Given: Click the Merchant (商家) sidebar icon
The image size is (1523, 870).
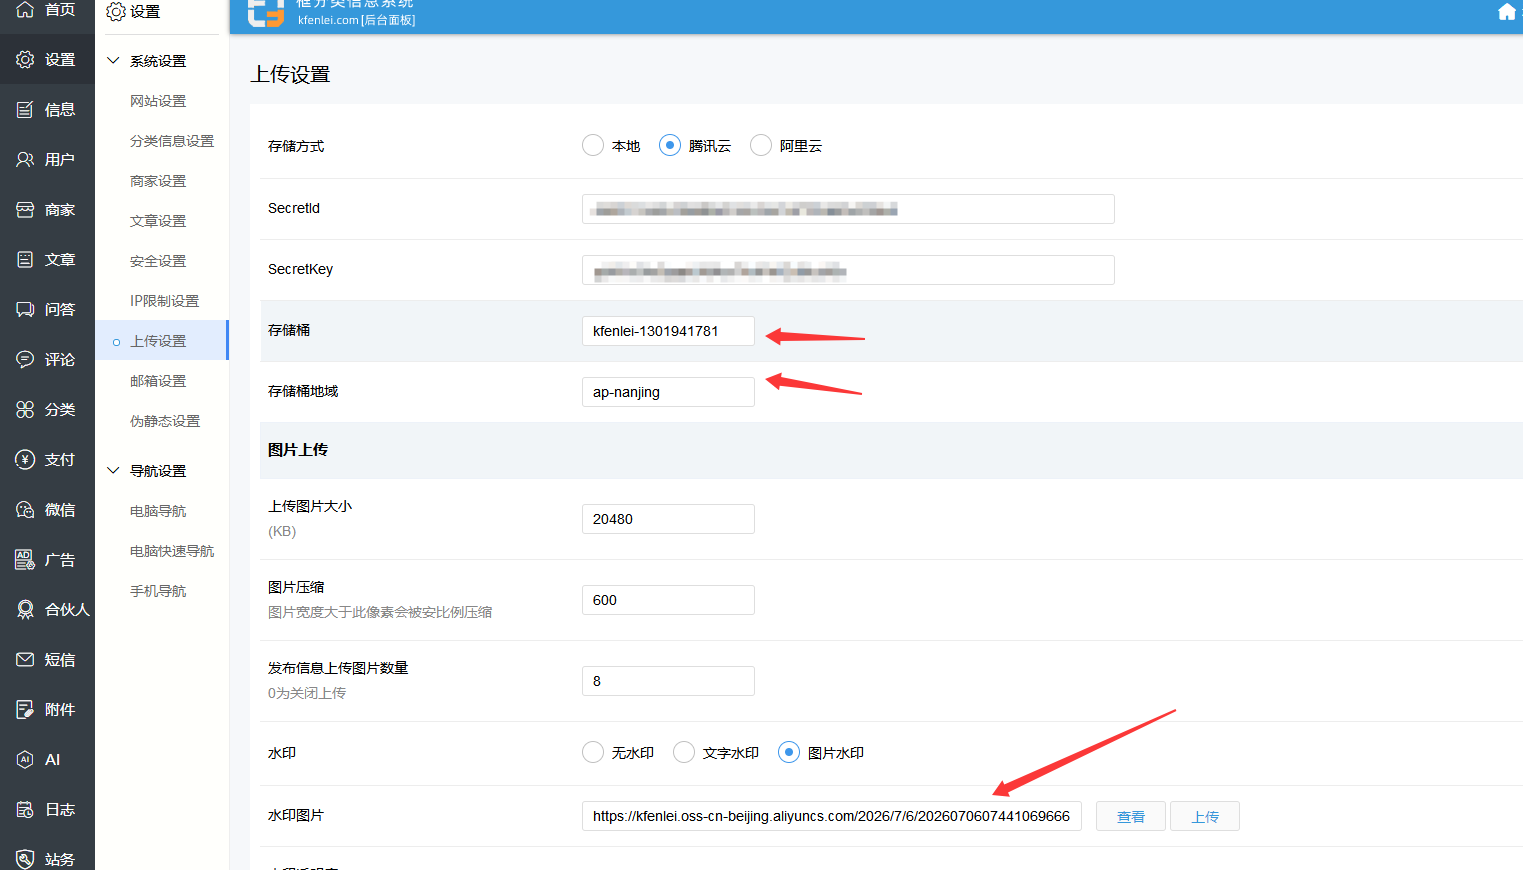Looking at the screenshot, I should 25,210.
